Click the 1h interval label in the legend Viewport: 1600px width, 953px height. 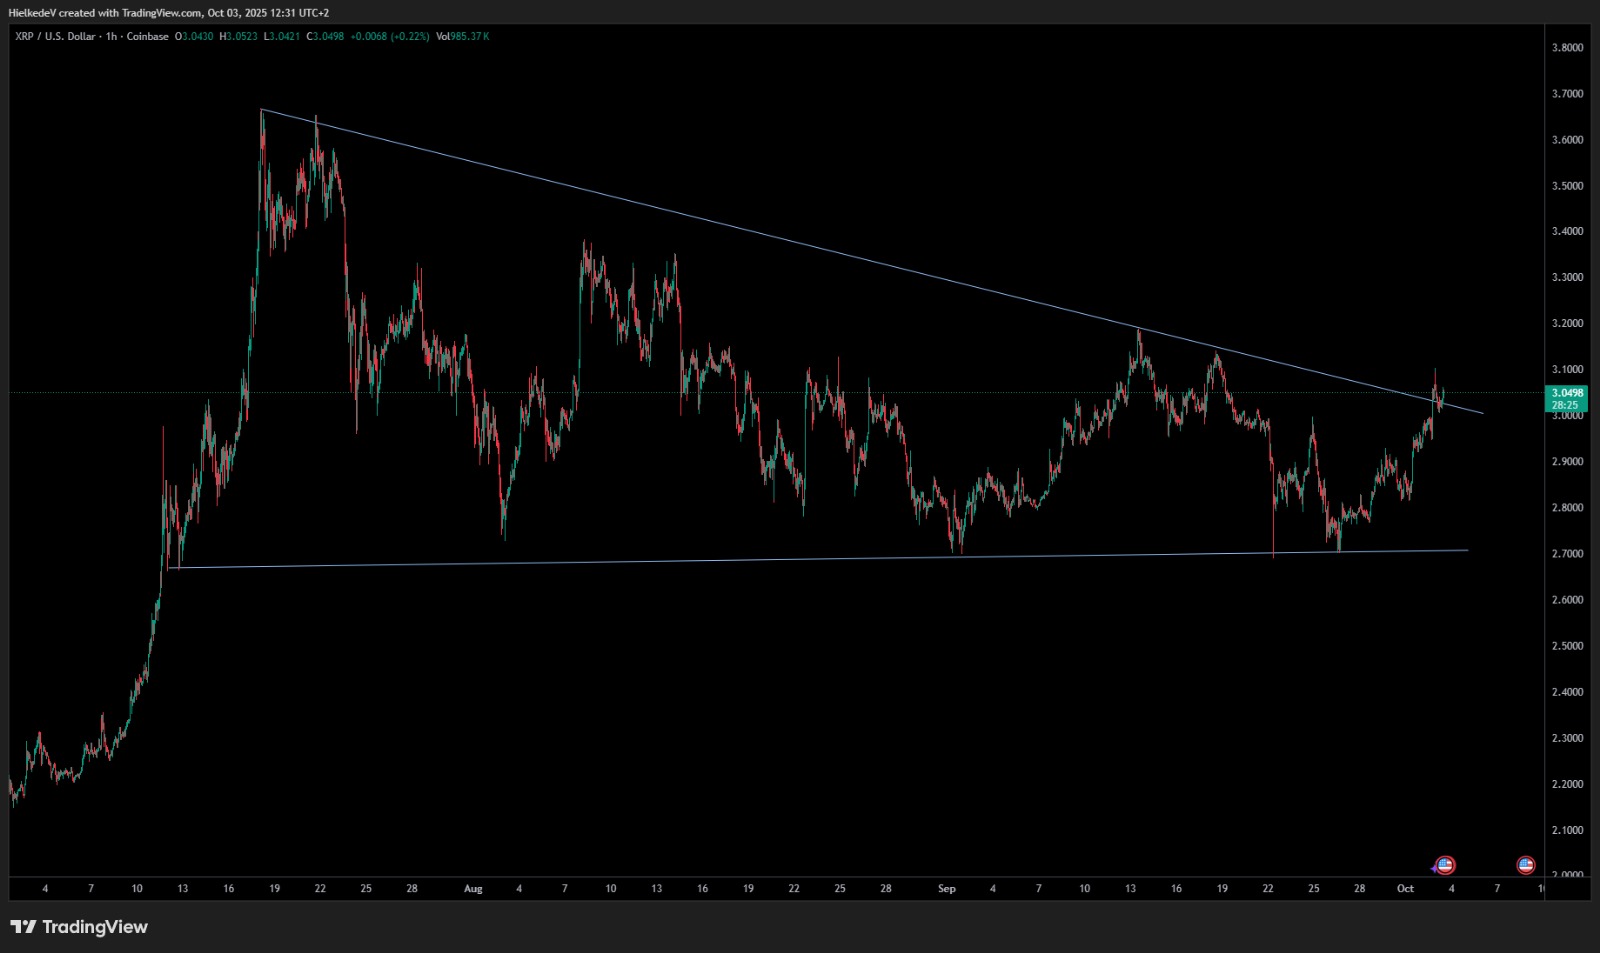pyautogui.click(x=111, y=37)
